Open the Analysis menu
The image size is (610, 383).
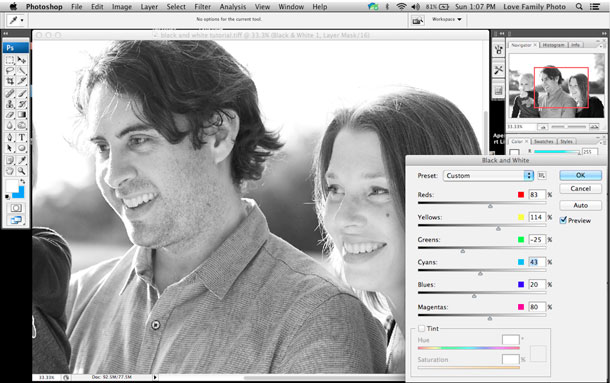tap(233, 7)
